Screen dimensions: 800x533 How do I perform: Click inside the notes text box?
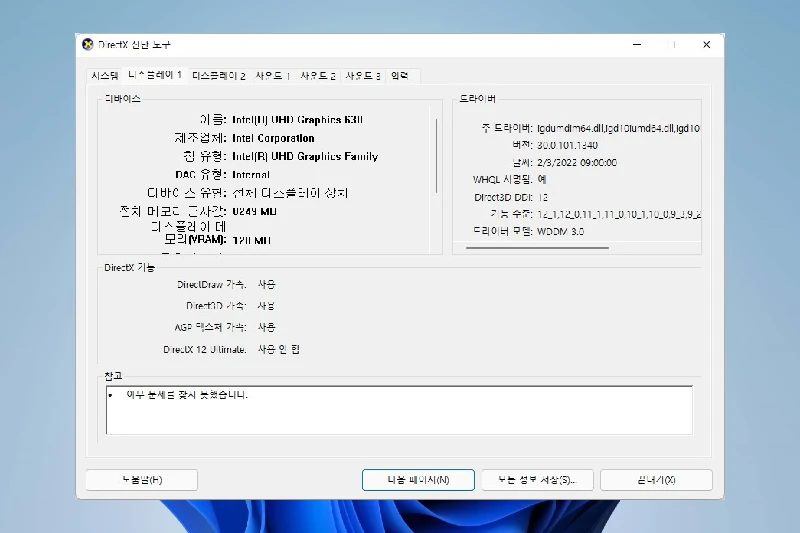pyautogui.click(x=399, y=410)
